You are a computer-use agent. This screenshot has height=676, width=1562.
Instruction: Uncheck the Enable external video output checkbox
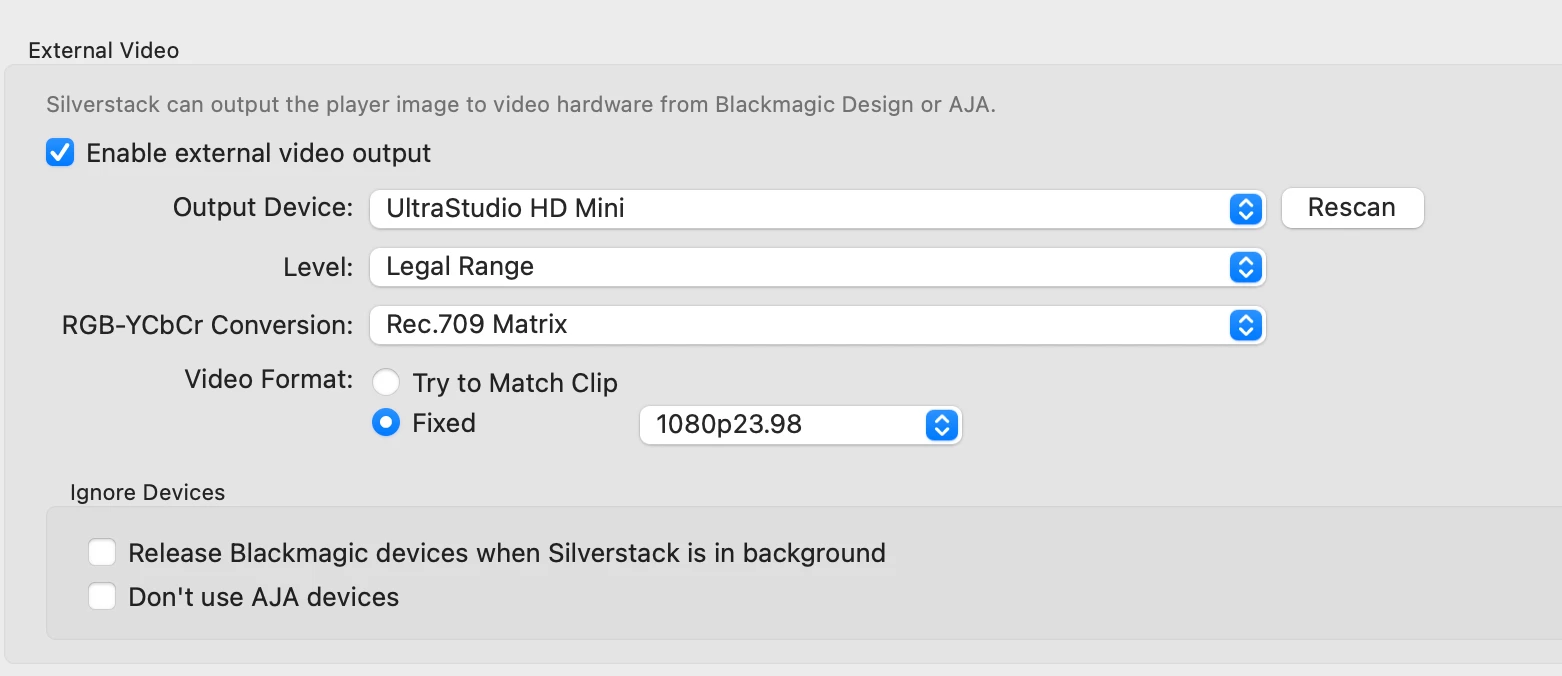61,153
